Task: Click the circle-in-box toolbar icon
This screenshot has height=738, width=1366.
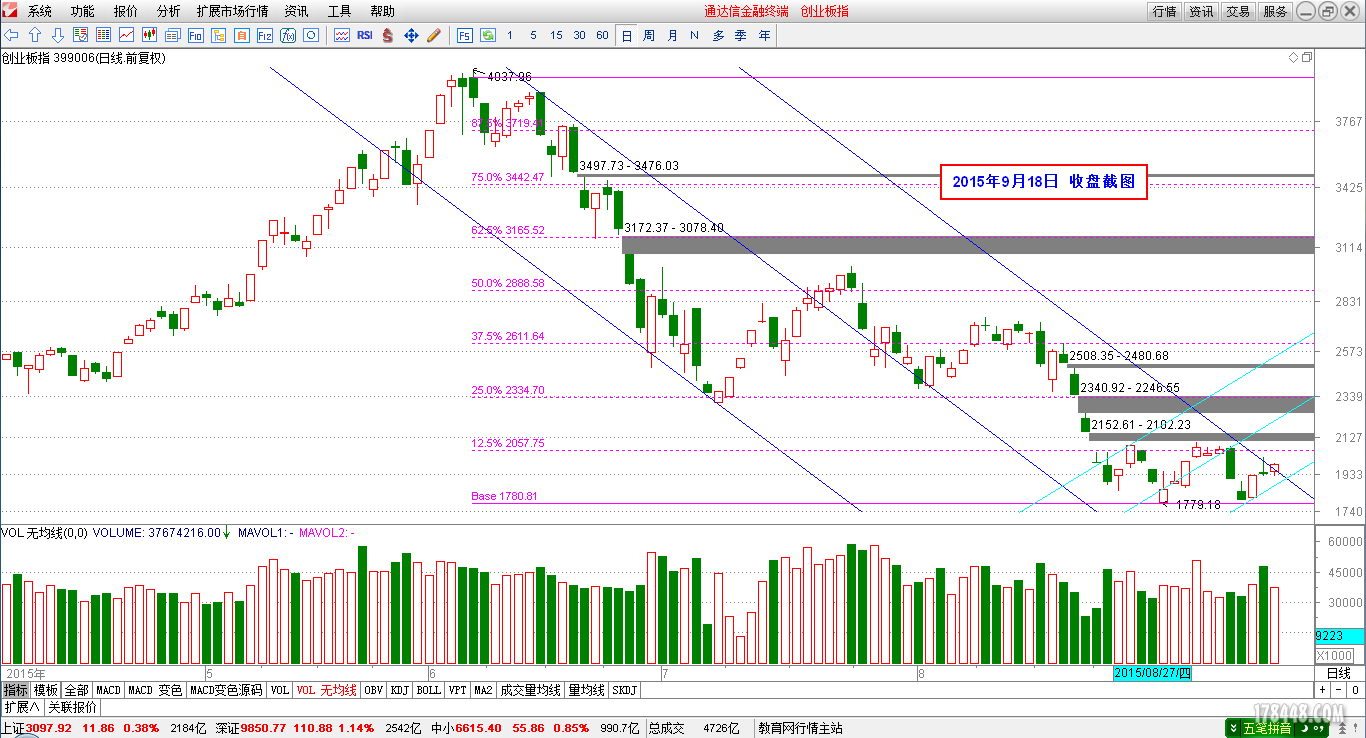Action: (x=311, y=35)
